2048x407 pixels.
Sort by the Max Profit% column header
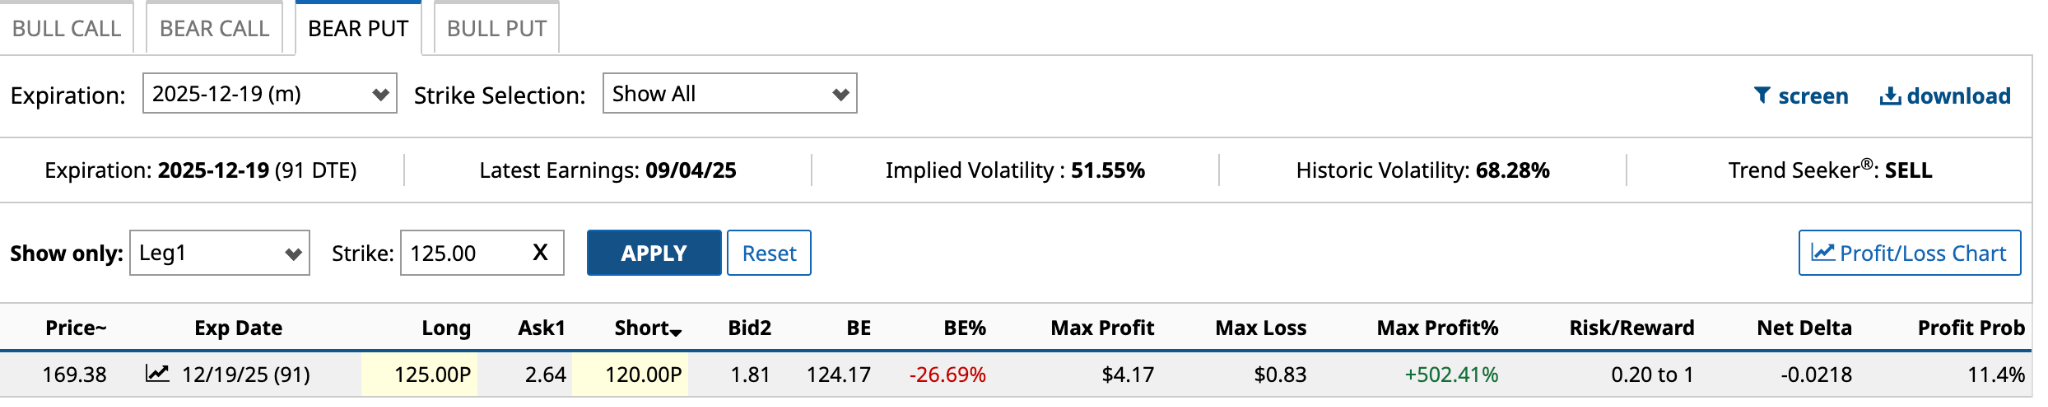pyautogui.click(x=1437, y=328)
